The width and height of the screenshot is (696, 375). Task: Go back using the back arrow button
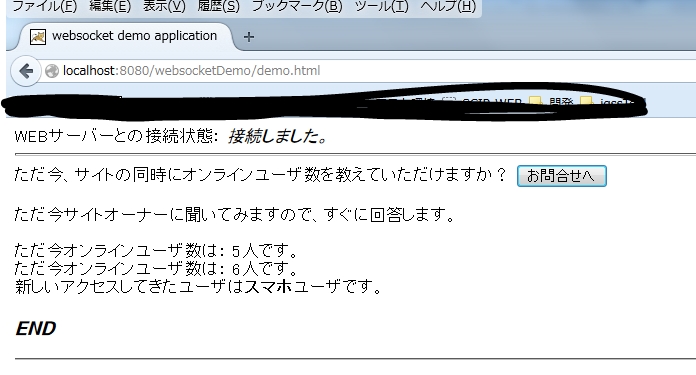26,71
